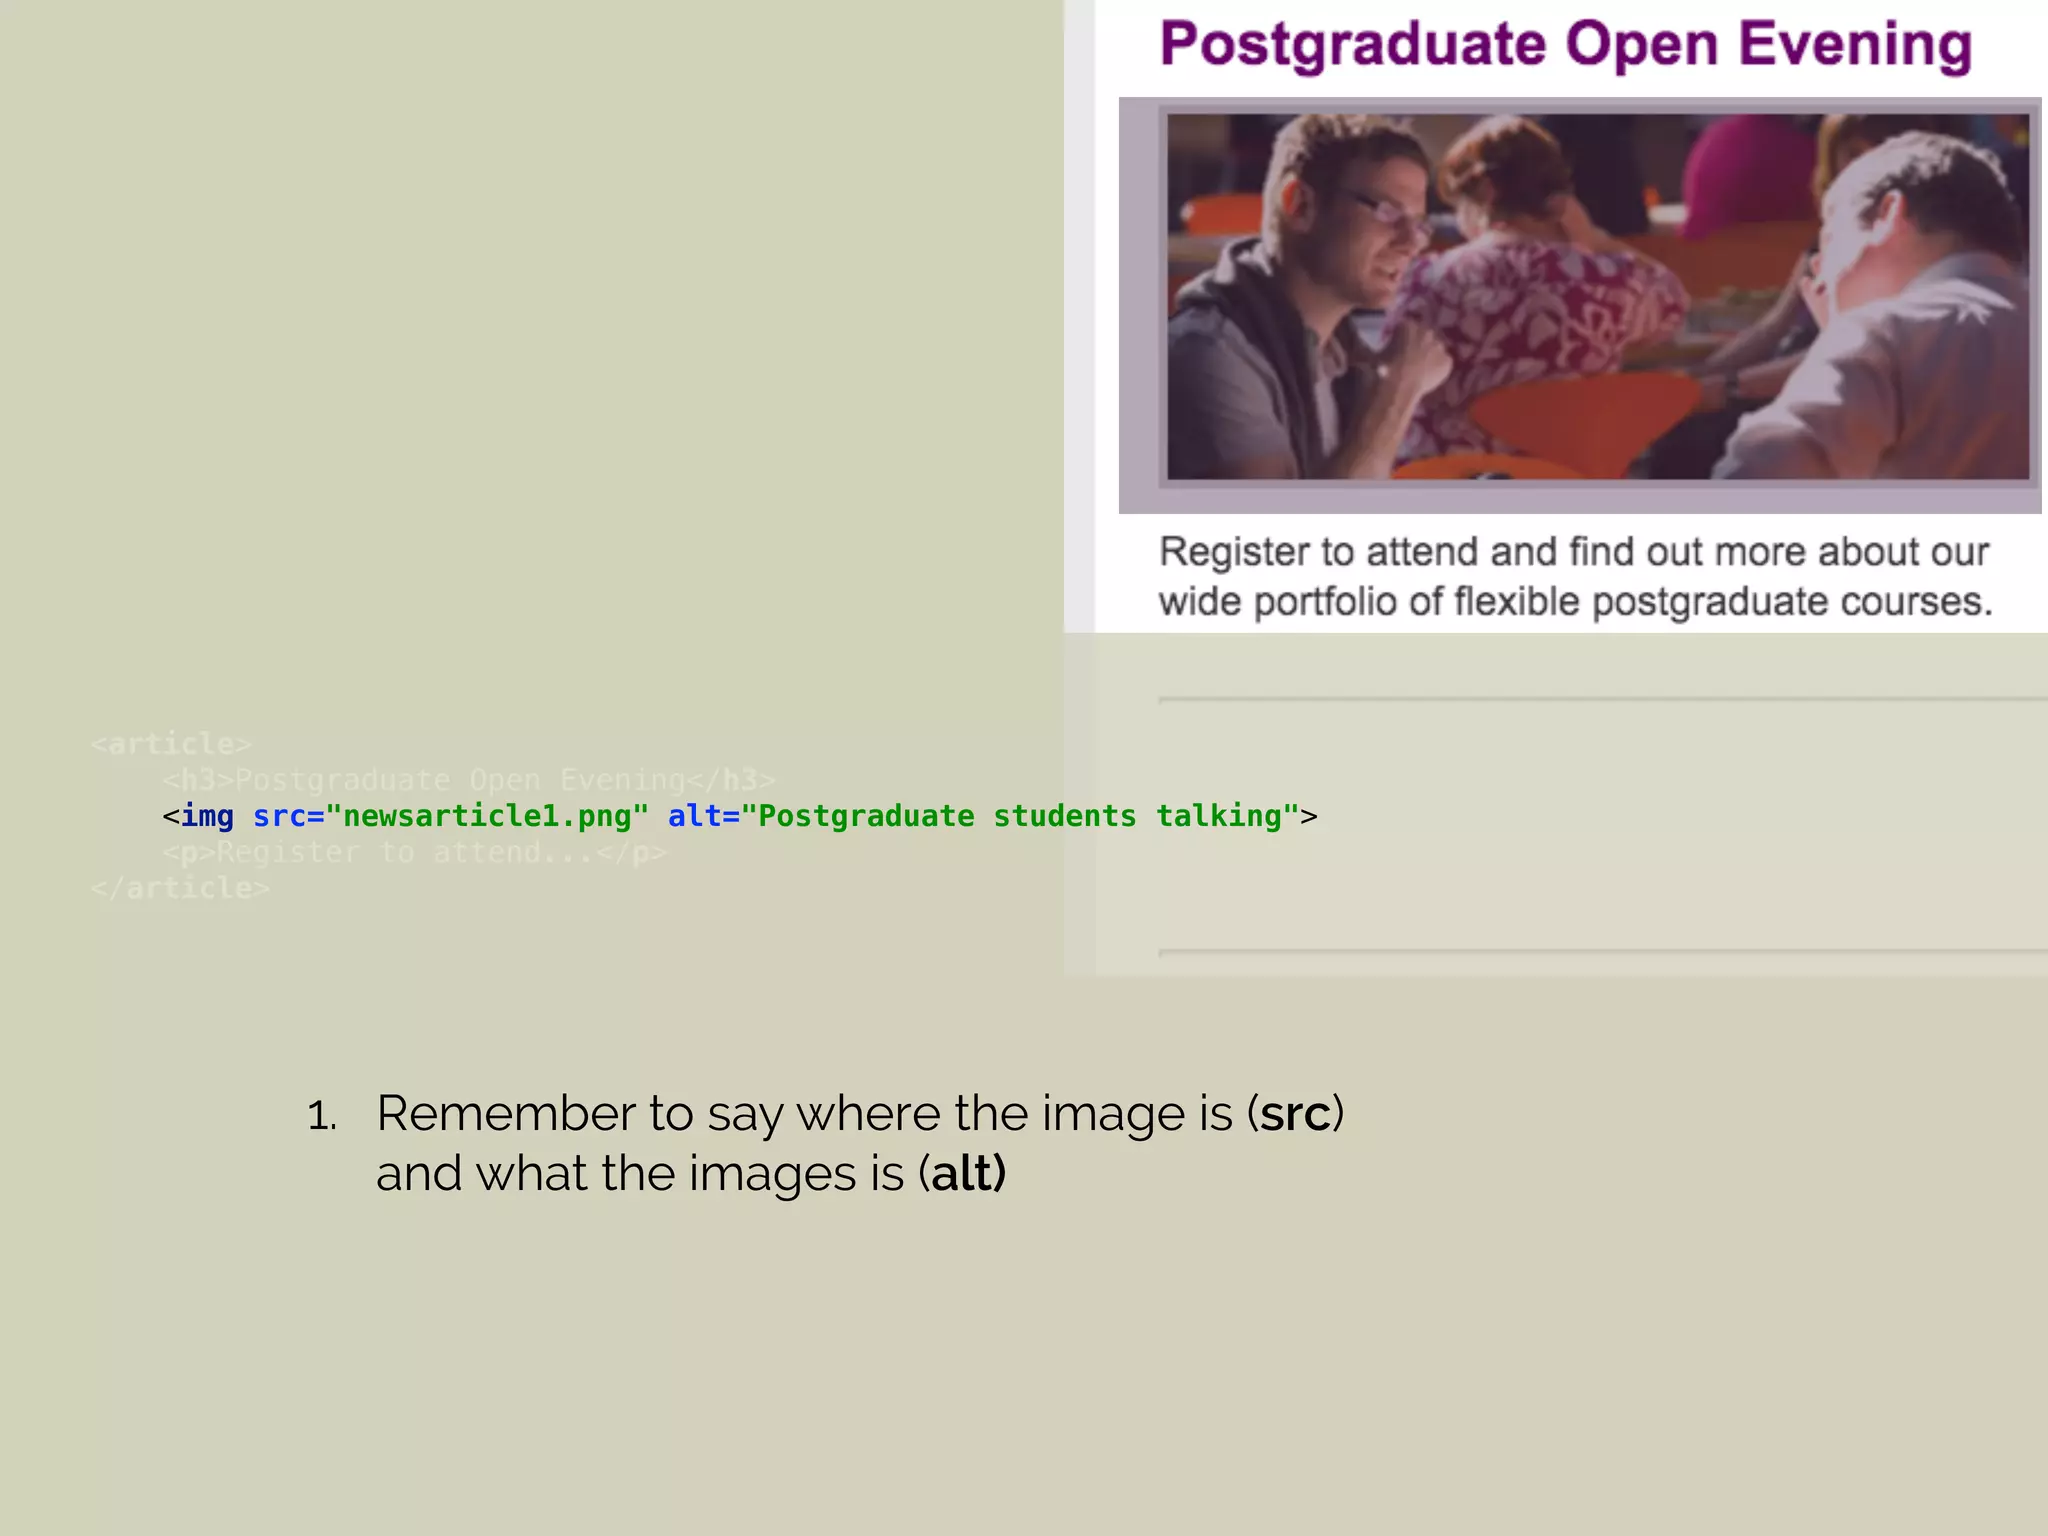
Task: Click the Postgraduate Open Evening heading
Action: (1565, 45)
